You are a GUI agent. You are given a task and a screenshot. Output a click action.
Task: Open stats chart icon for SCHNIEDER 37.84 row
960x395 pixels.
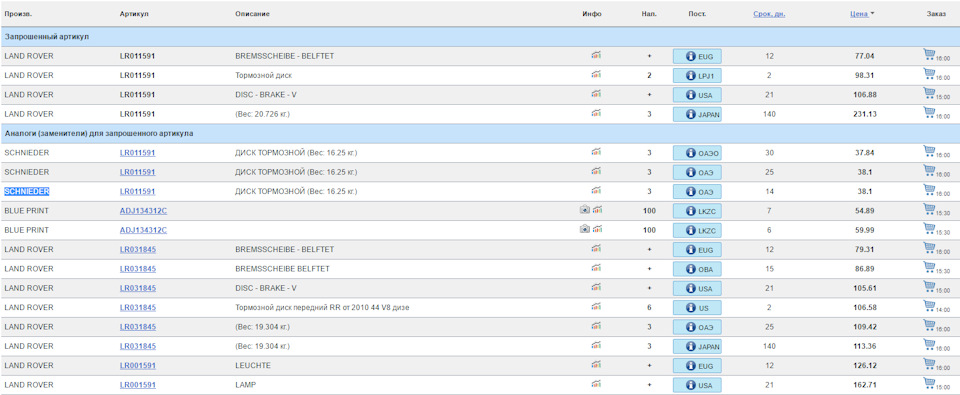click(596, 152)
